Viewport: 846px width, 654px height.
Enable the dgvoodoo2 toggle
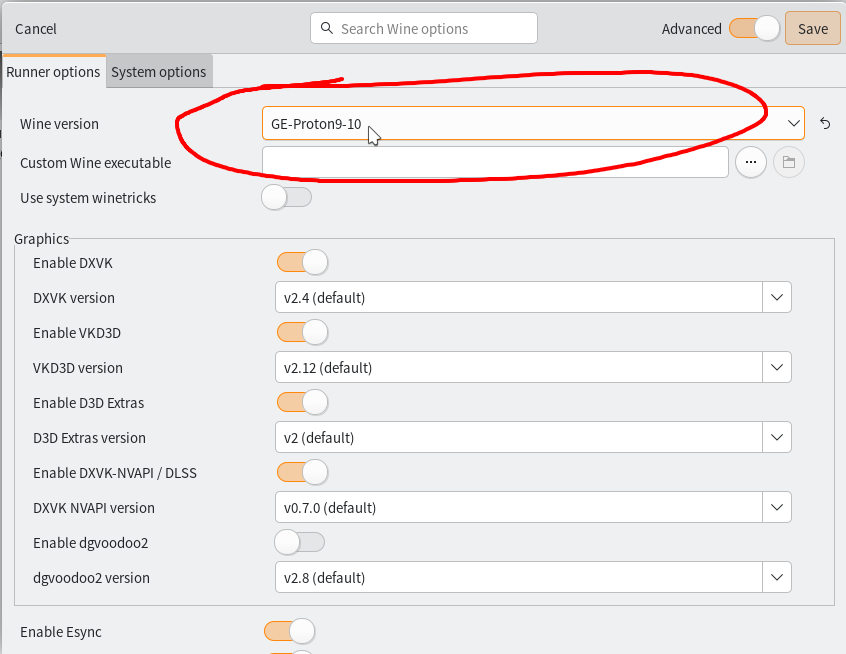coord(300,543)
